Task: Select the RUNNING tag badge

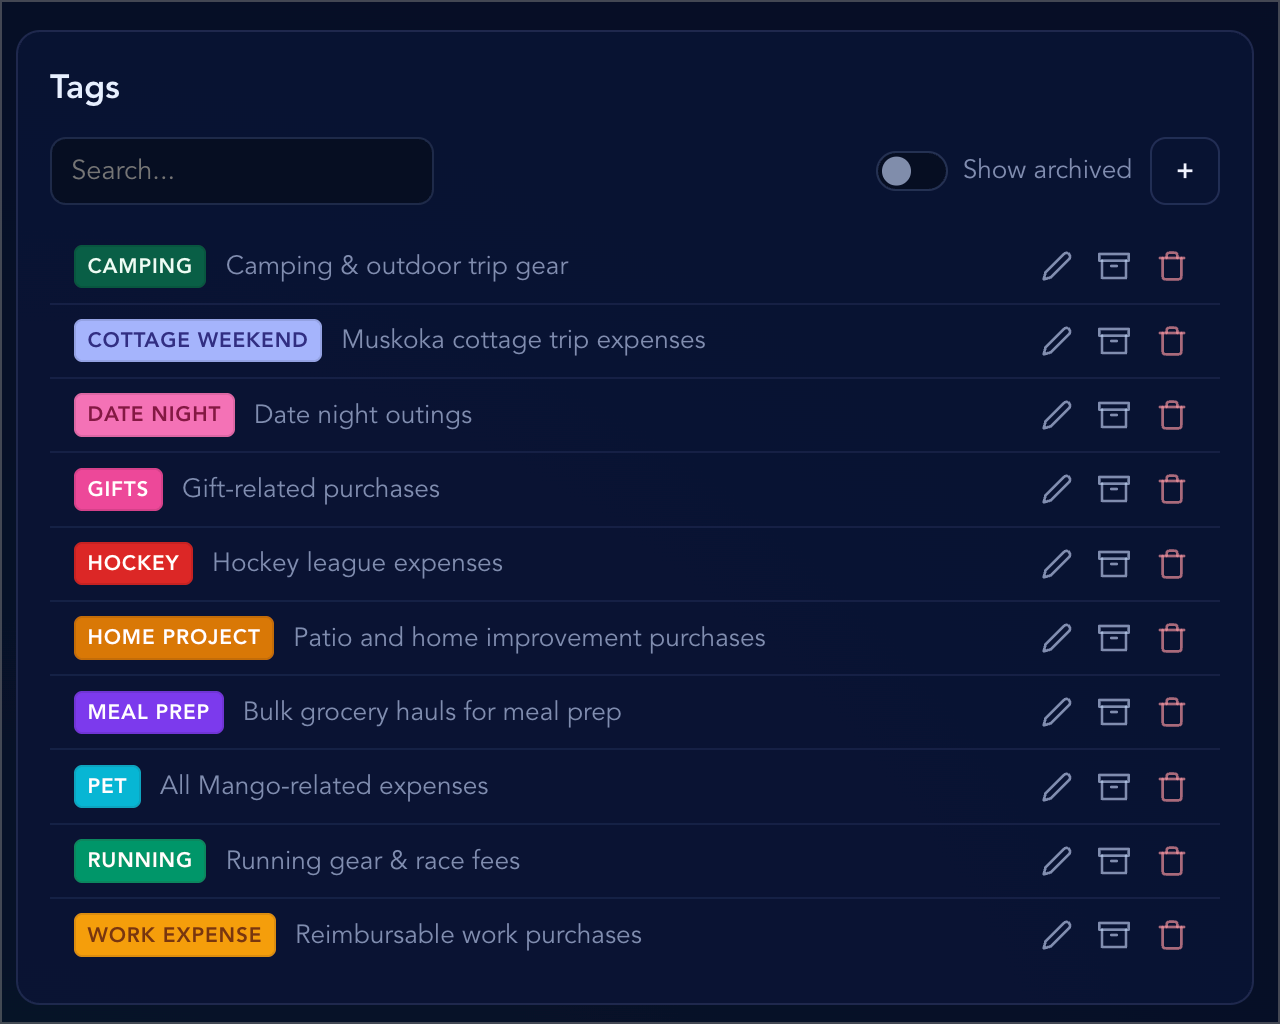Action: [x=139, y=860]
